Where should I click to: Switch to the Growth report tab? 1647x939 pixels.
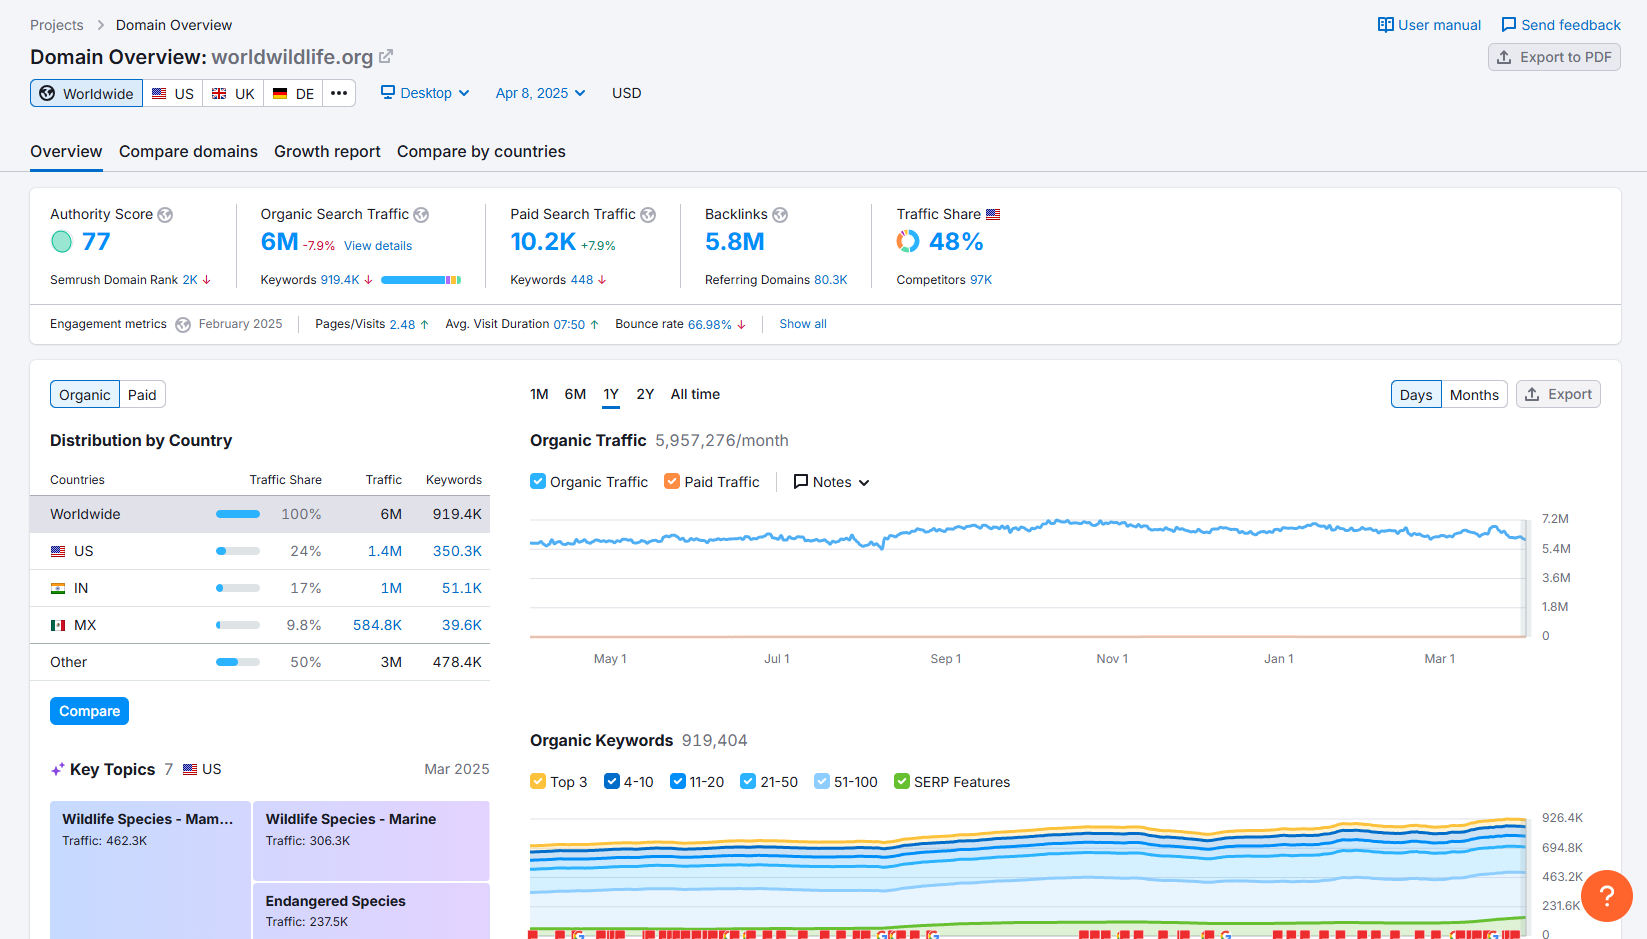coord(327,151)
